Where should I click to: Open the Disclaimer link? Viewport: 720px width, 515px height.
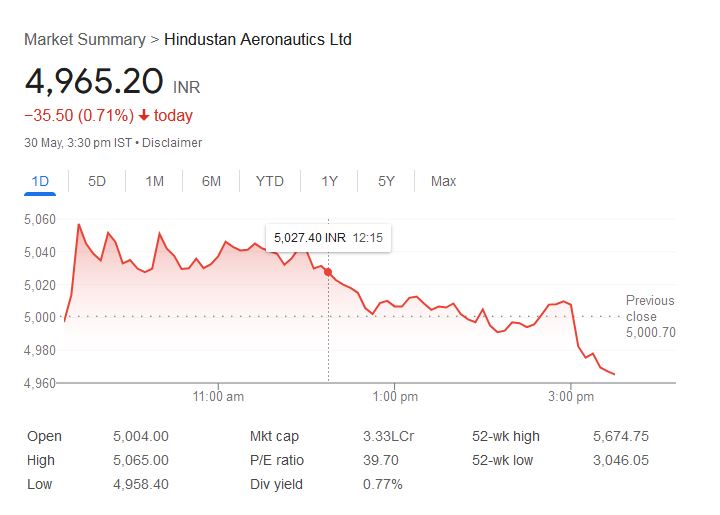click(x=172, y=143)
